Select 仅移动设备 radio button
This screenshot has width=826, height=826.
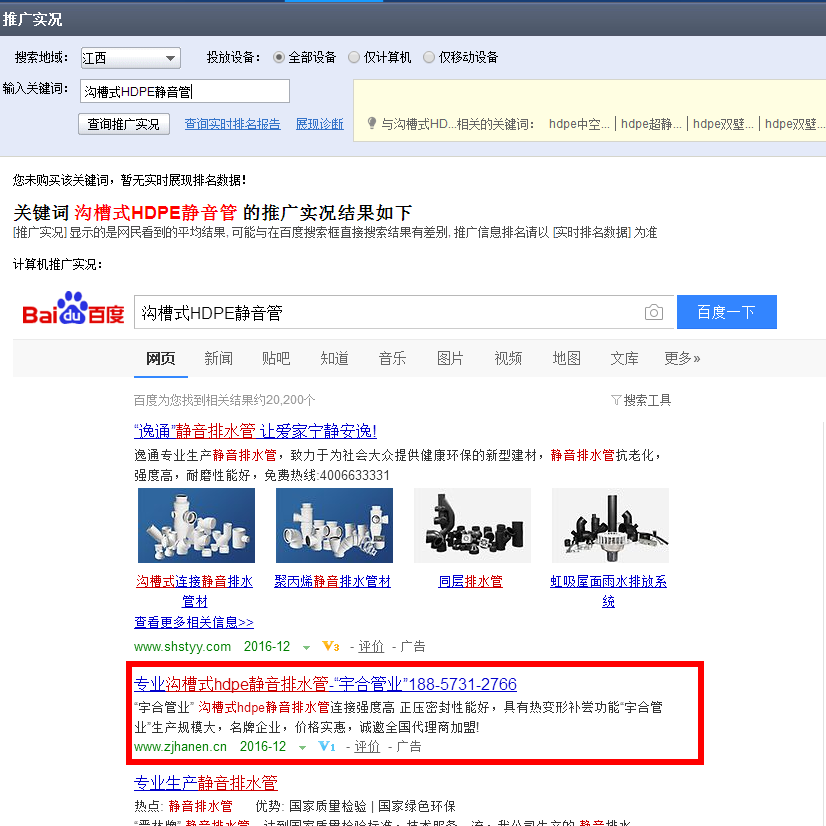click(x=429, y=57)
